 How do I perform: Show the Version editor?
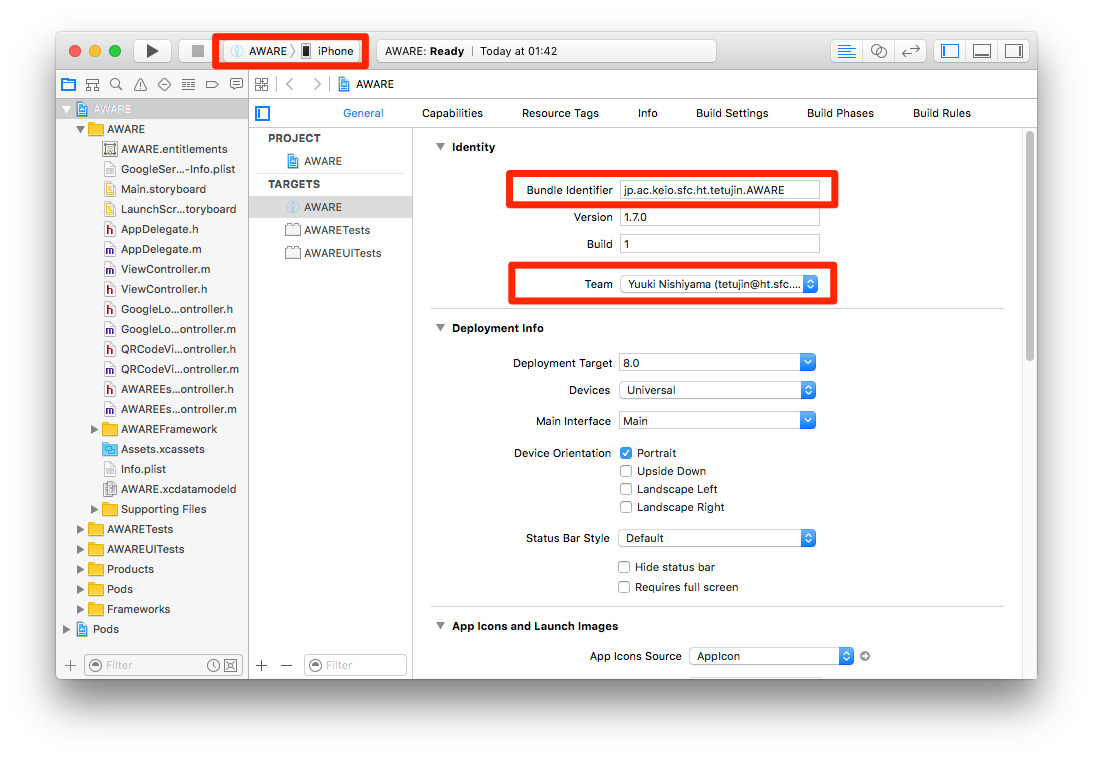click(x=910, y=51)
